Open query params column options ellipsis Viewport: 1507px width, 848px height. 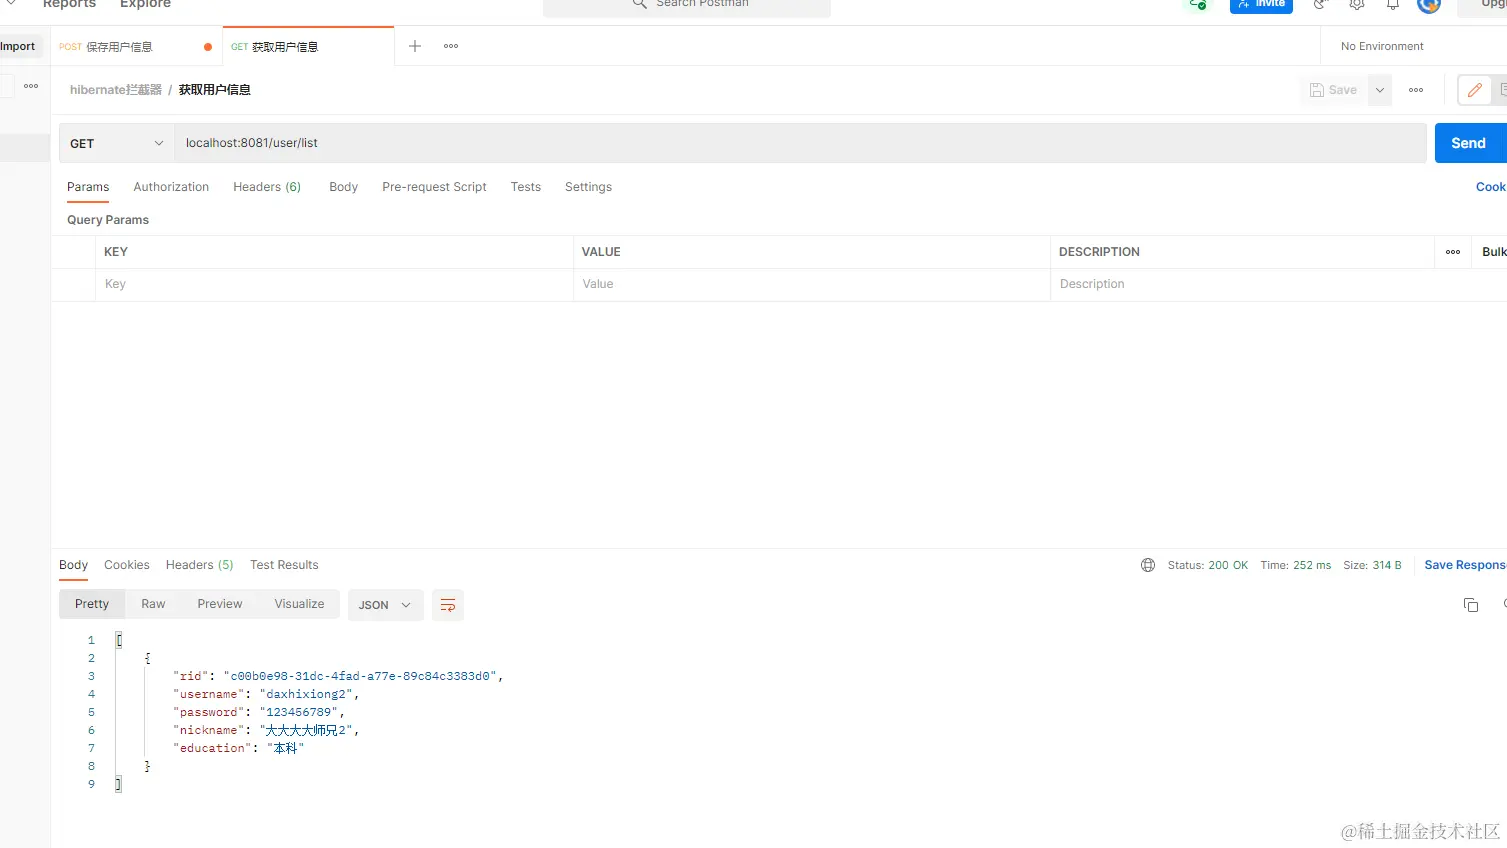[1453, 252]
